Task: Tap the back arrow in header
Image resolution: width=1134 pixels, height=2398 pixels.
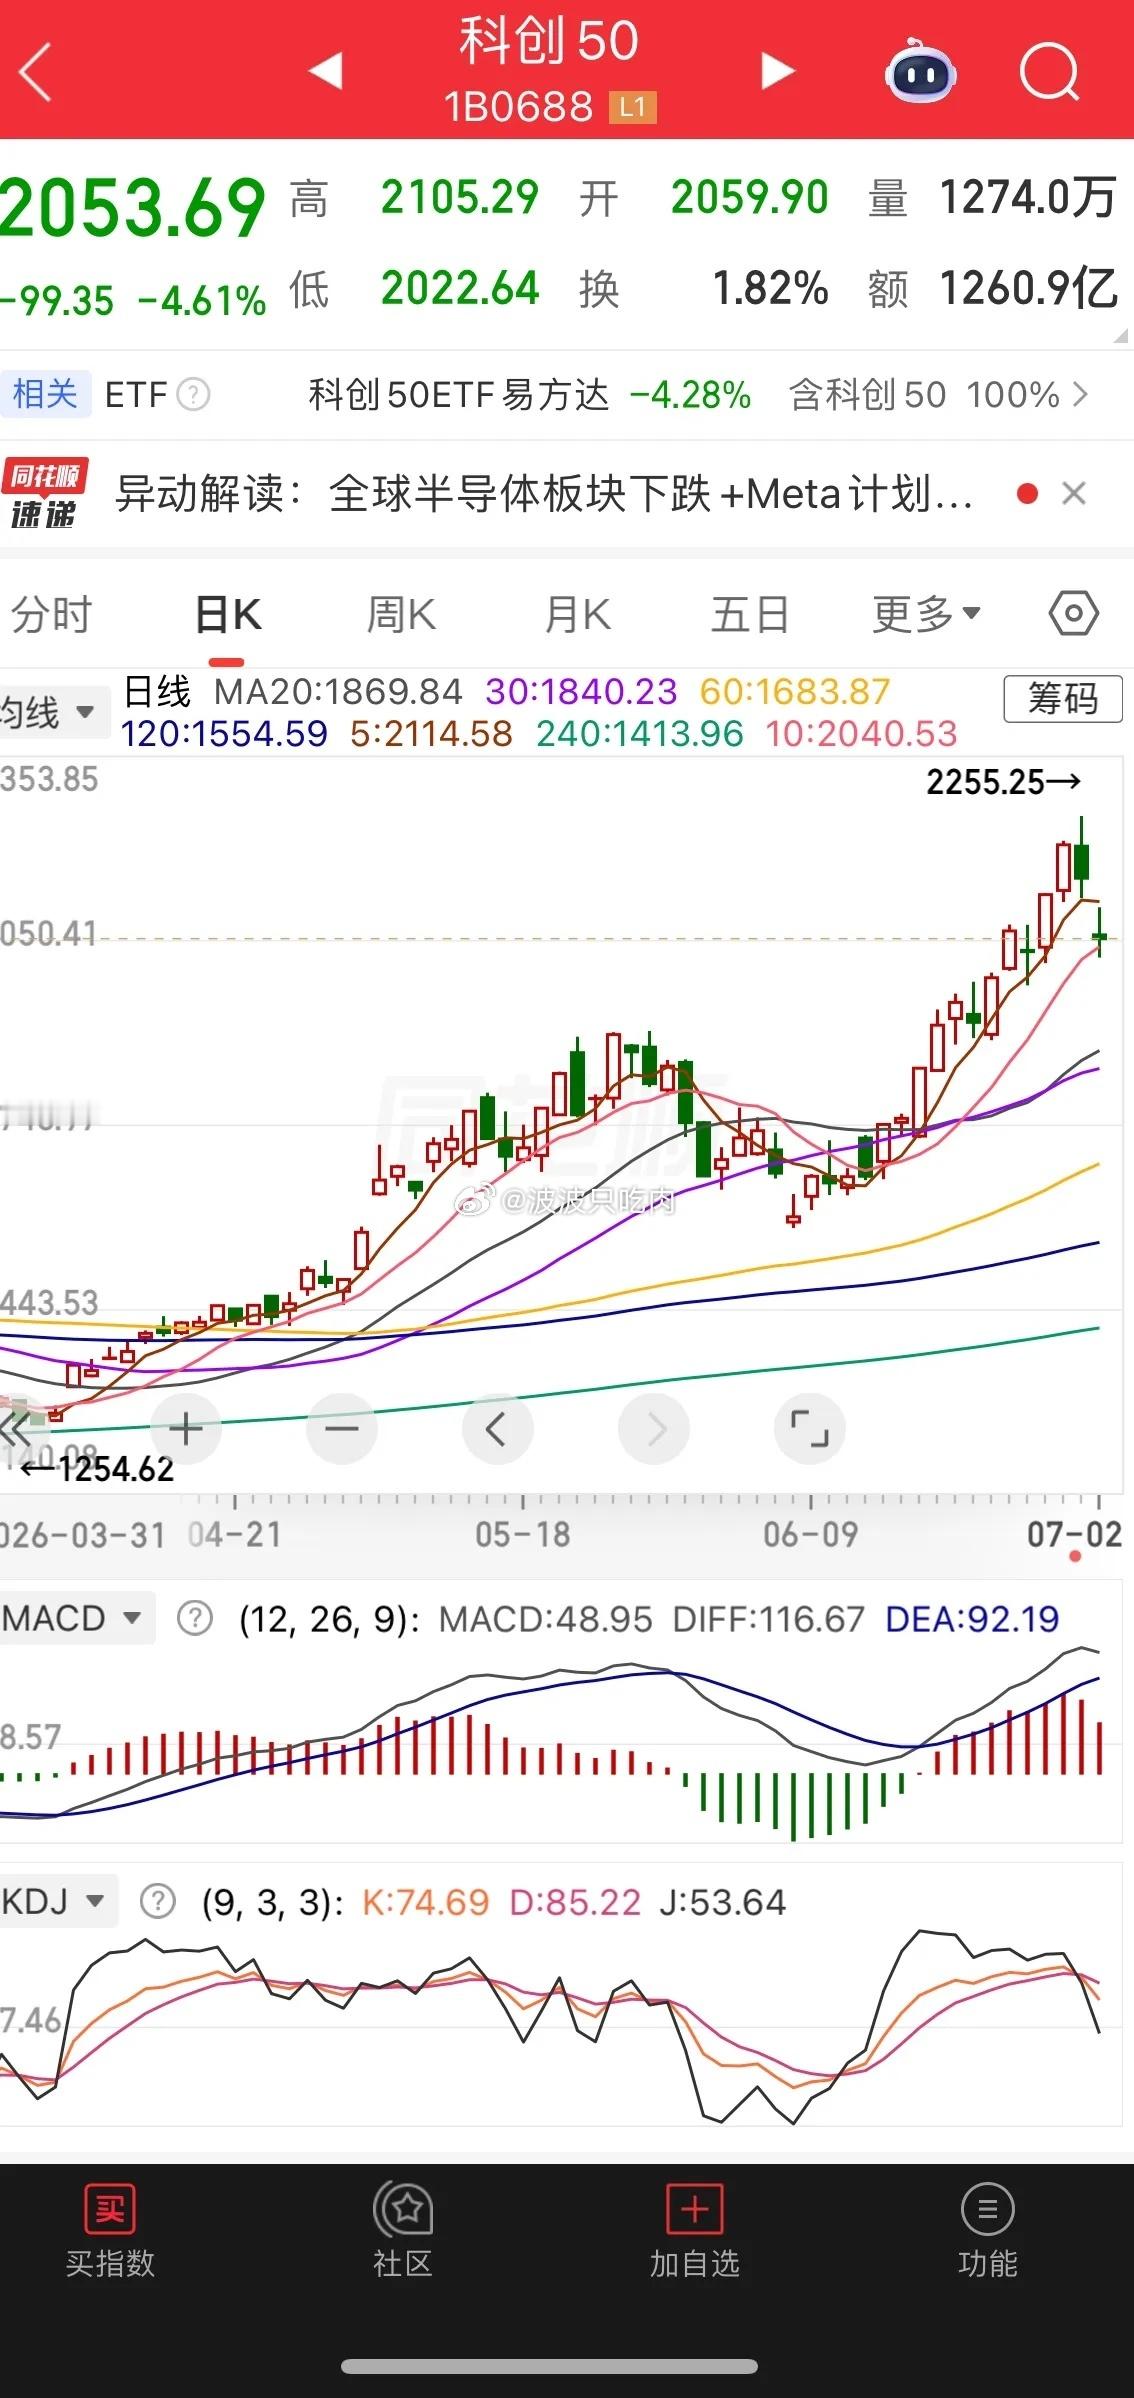Action: coord(36,72)
